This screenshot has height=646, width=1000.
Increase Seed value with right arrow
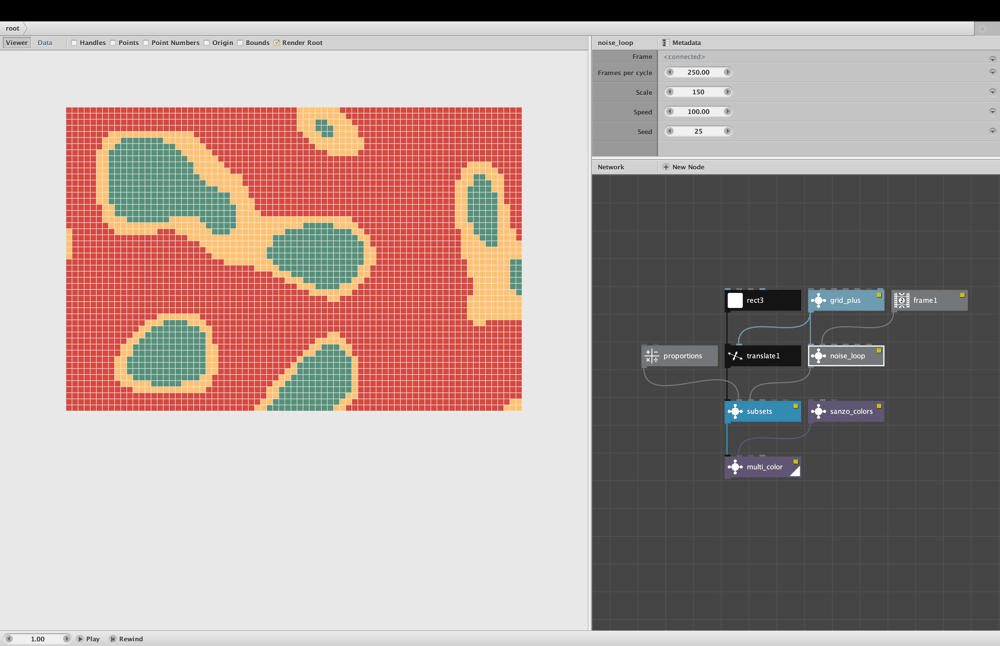(x=727, y=131)
